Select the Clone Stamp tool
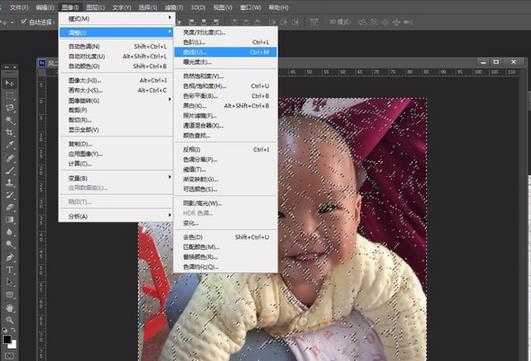The width and height of the screenshot is (531, 361). [x=9, y=183]
